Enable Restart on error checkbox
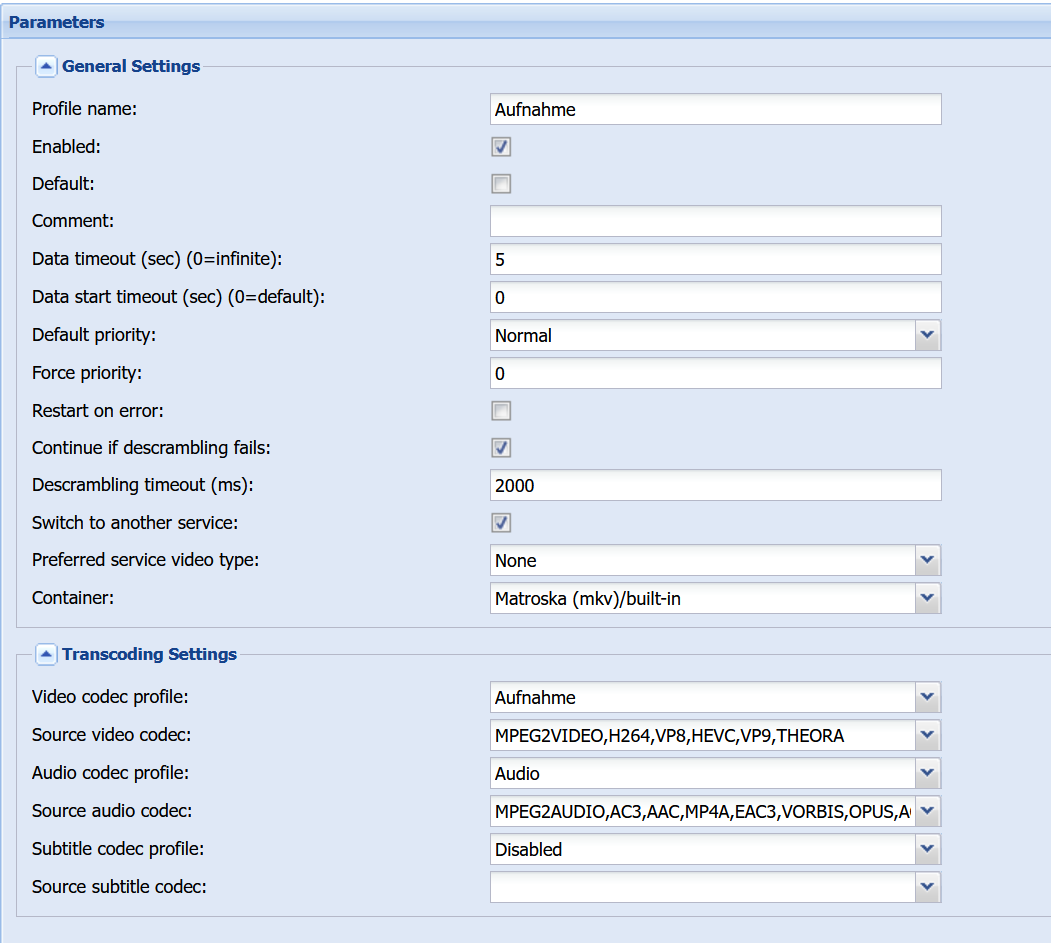The height and width of the screenshot is (943, 1051). (x=501, y=411)
